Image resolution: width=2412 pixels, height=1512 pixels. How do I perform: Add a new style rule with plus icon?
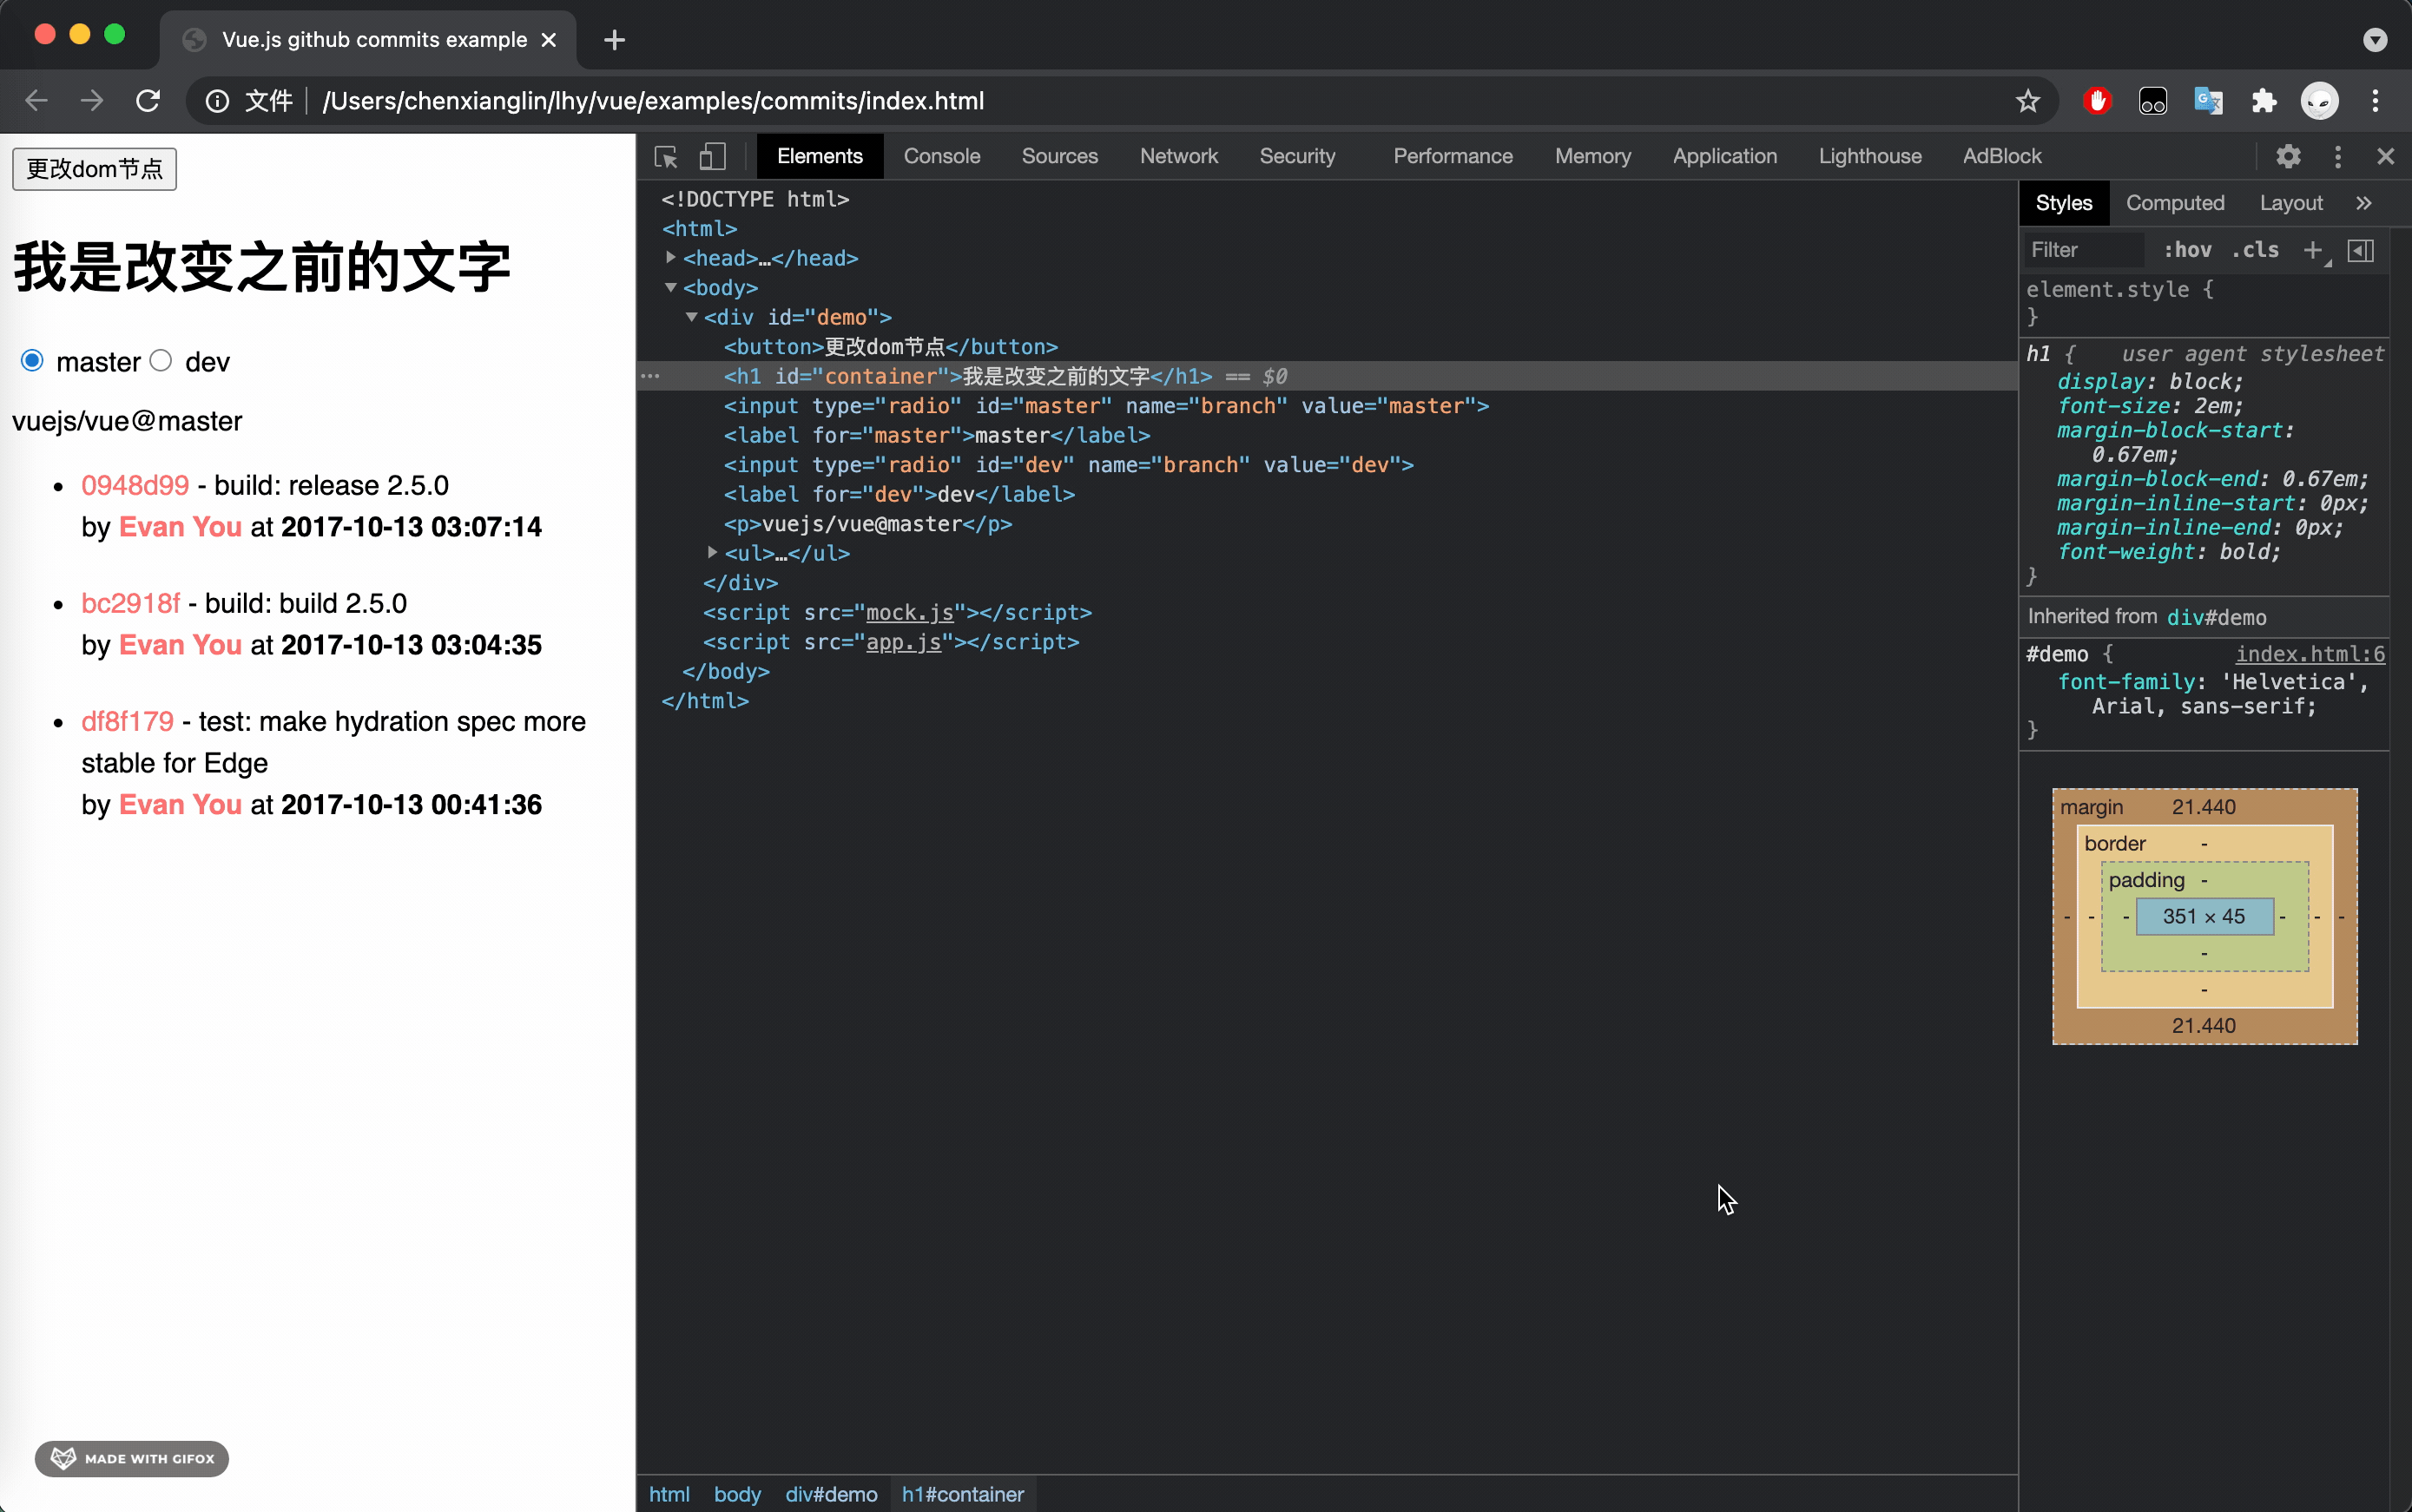point(2313,250)
